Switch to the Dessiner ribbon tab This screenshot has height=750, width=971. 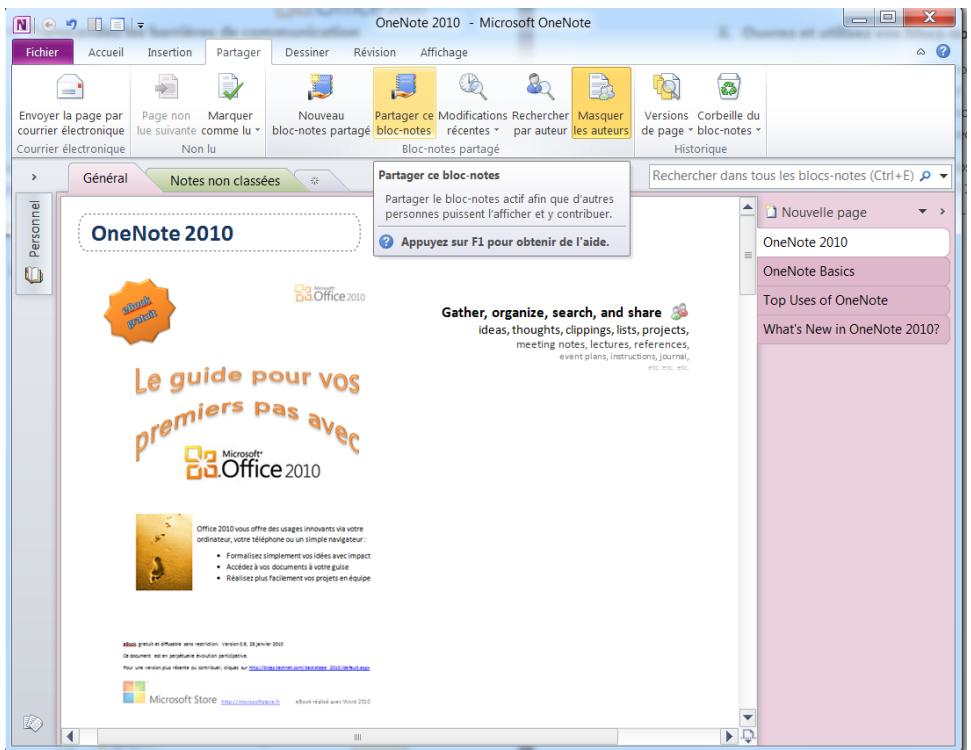pyautogui.click(x=307, y=52)
